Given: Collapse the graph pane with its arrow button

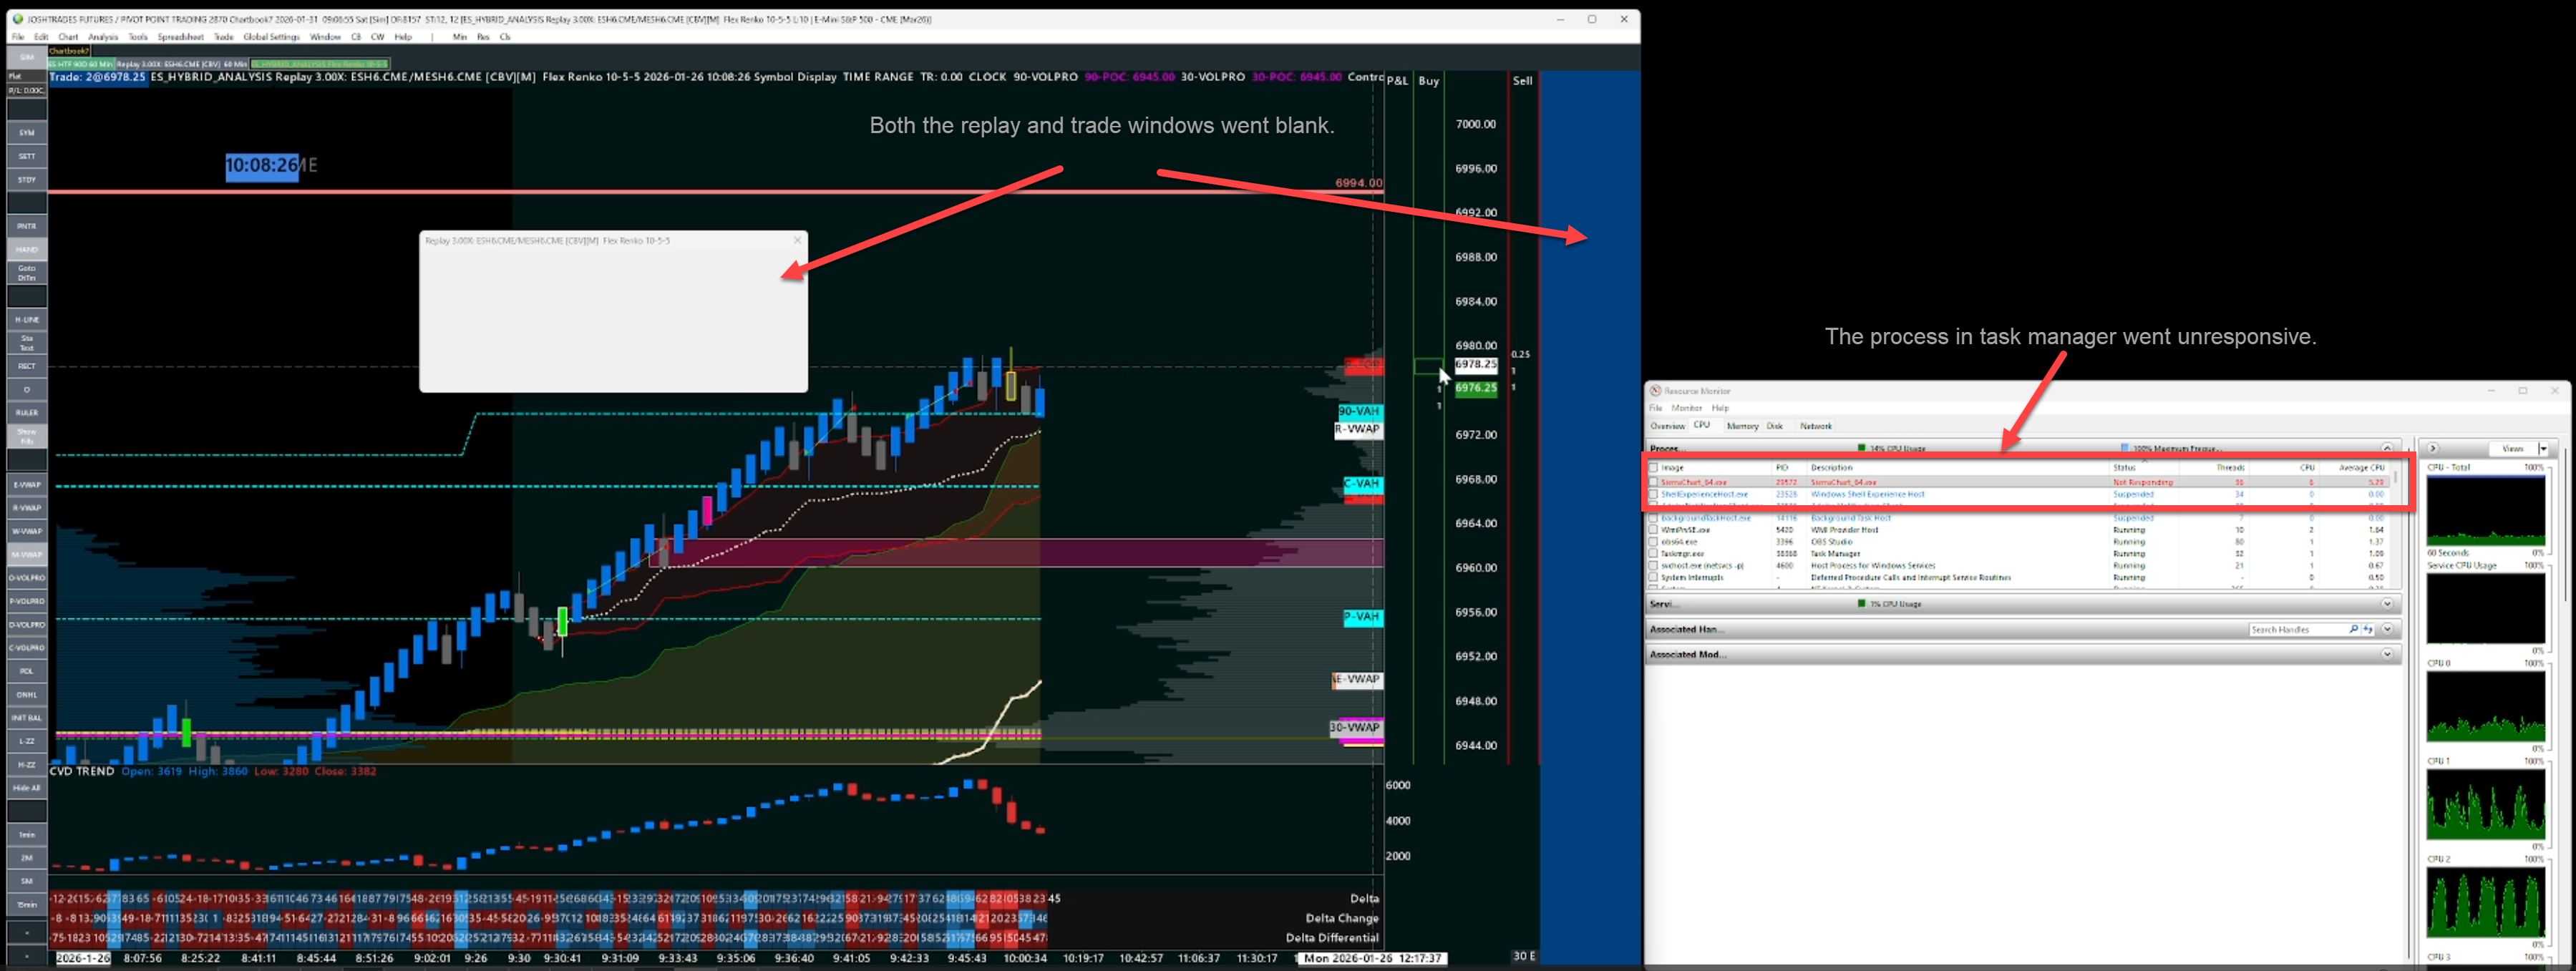Looking at the screenshot, I should [x=2433, y=449].
